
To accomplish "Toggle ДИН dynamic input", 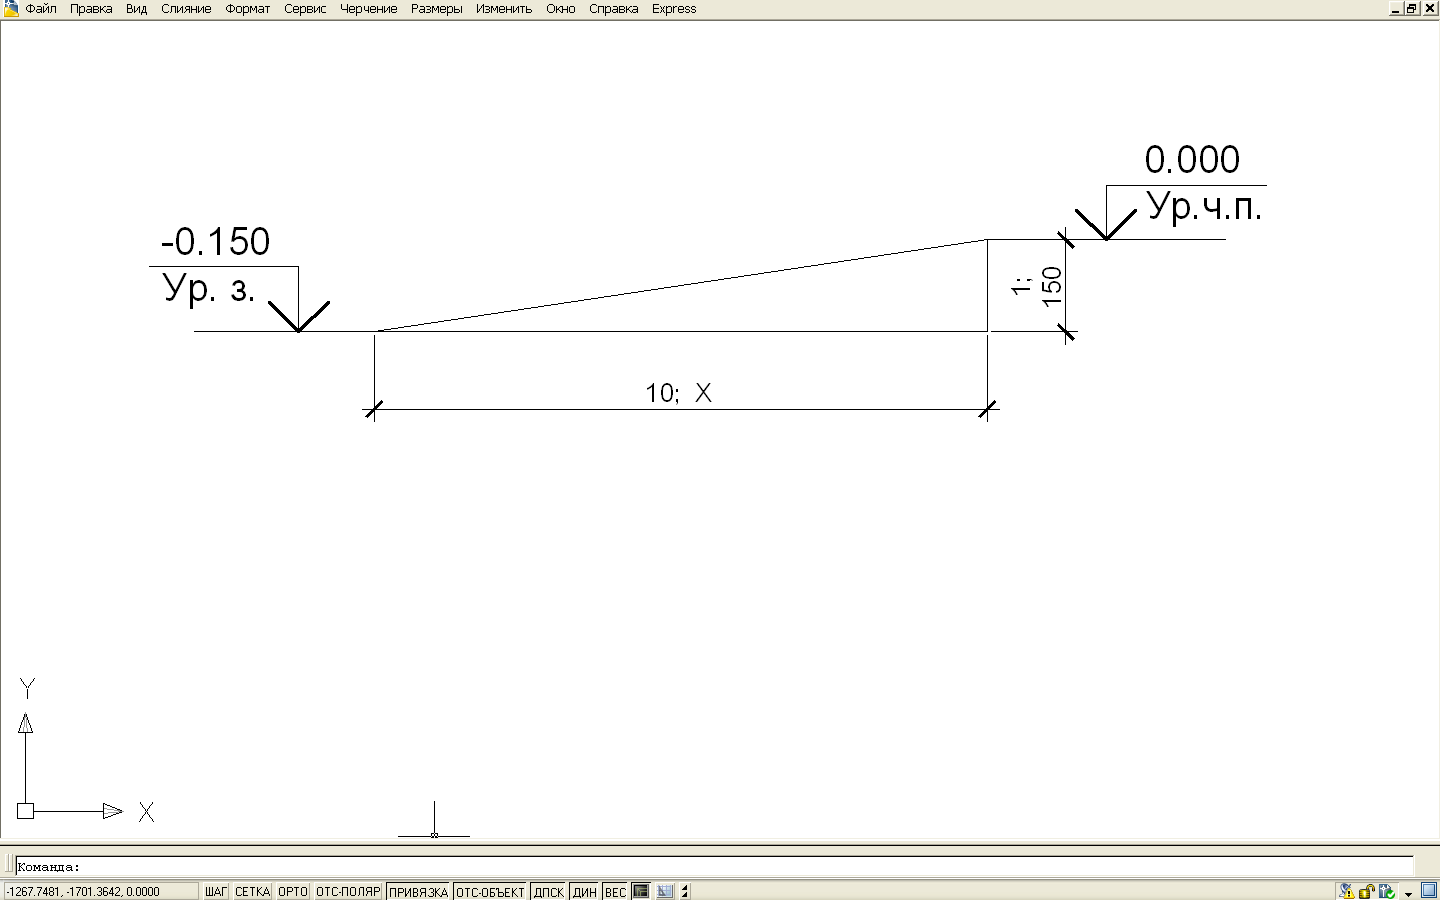I will click(585, 892).
